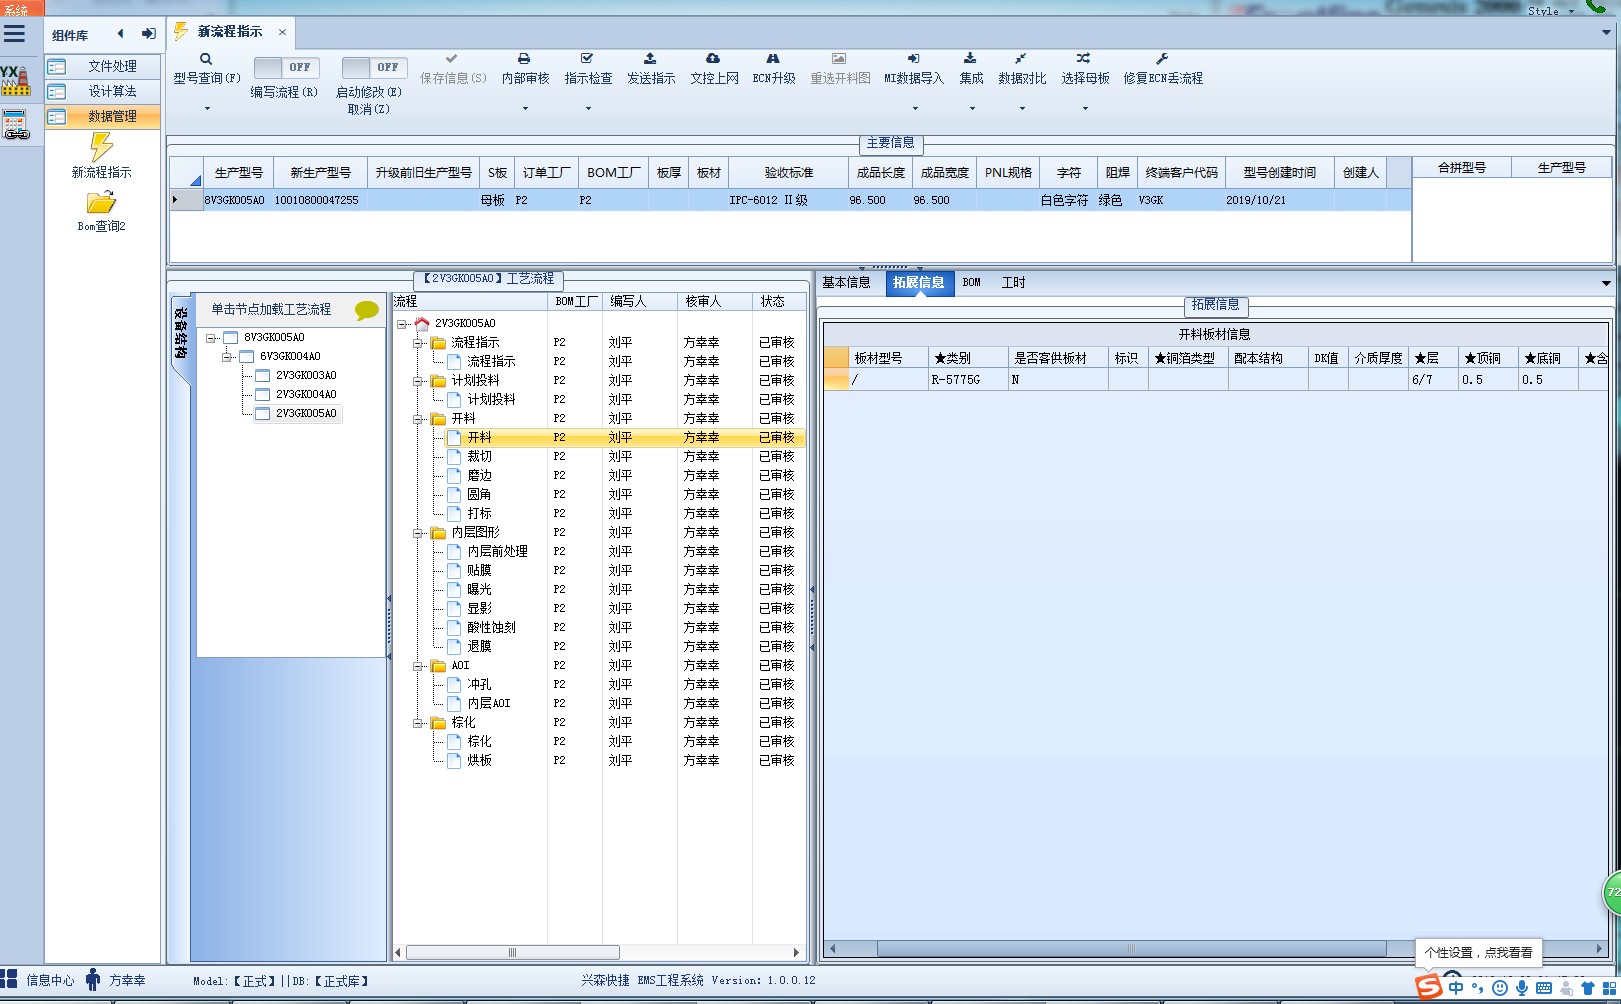This screenshot has width=1621, height=1004.
Task: Click the 指示检查 icon
Action: 587,59
